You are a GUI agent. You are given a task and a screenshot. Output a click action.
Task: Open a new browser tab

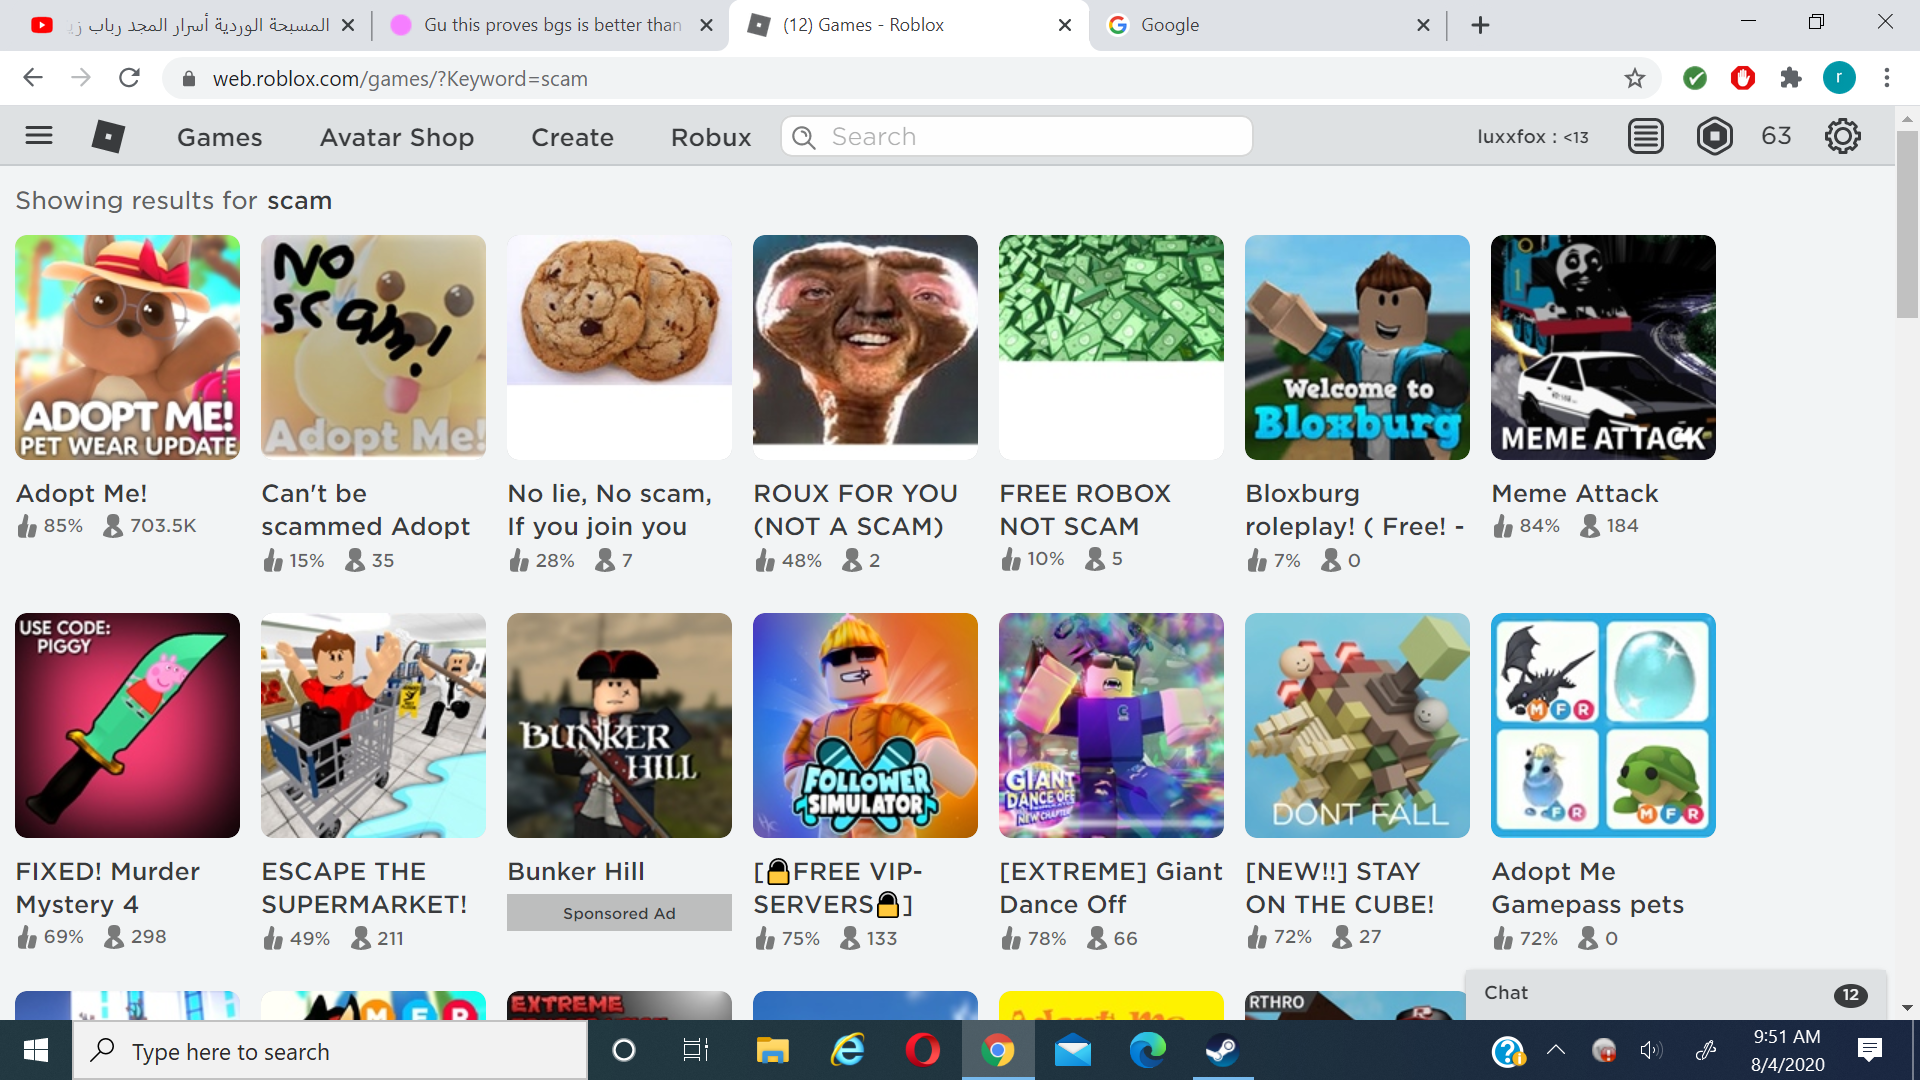pyautogui.click(x=1480, y=25)
